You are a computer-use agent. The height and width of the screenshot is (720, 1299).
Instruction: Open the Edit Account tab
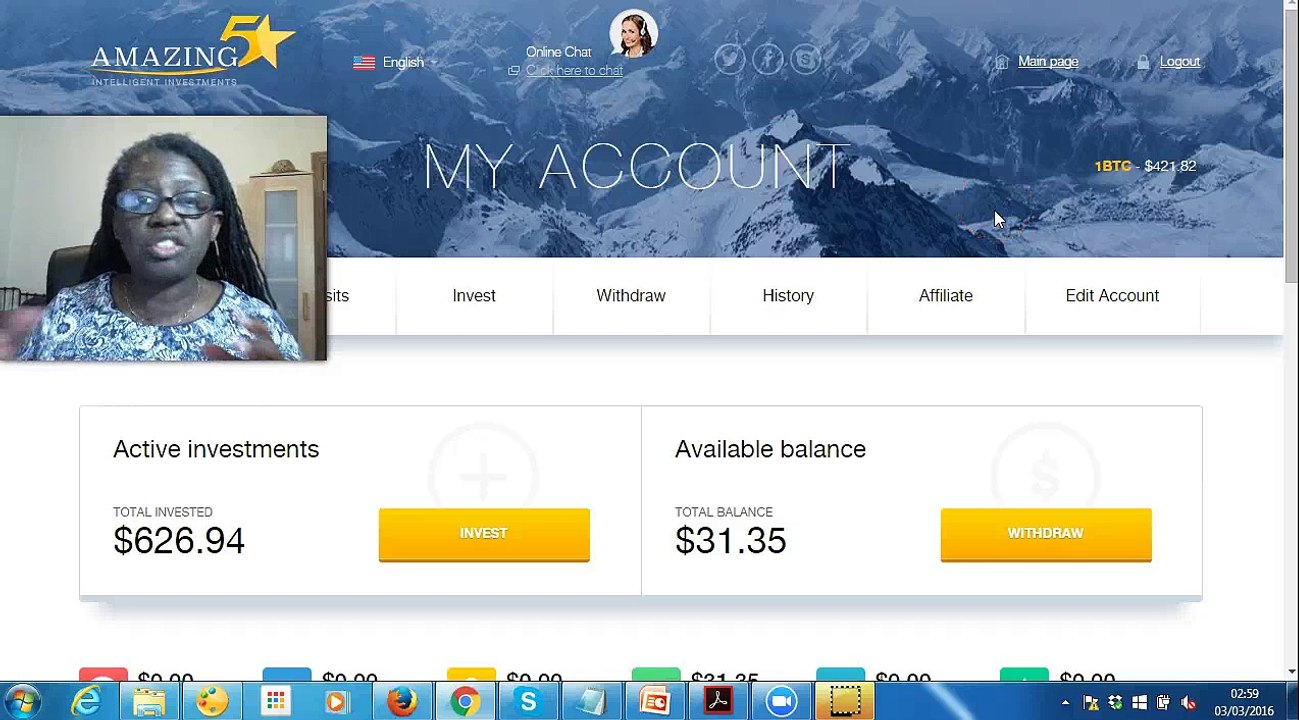pyautogui.click(x=1112, y=296)
